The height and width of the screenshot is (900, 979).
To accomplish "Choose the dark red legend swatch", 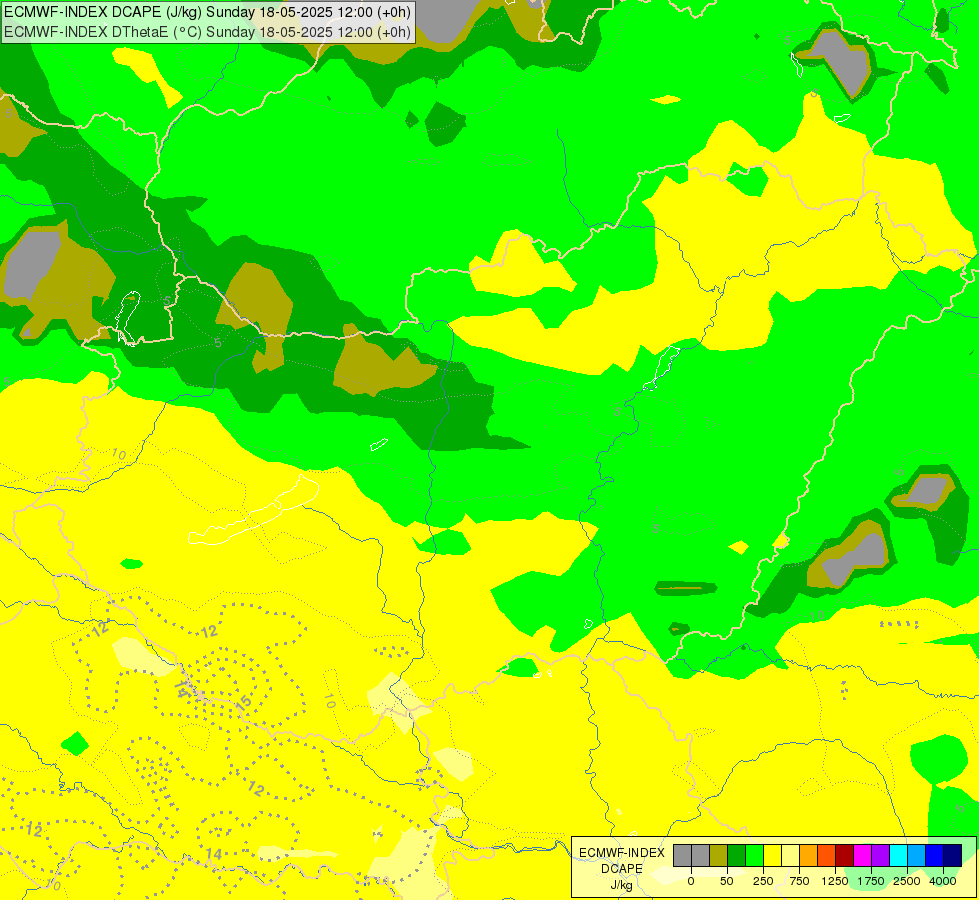I will 845,856.
